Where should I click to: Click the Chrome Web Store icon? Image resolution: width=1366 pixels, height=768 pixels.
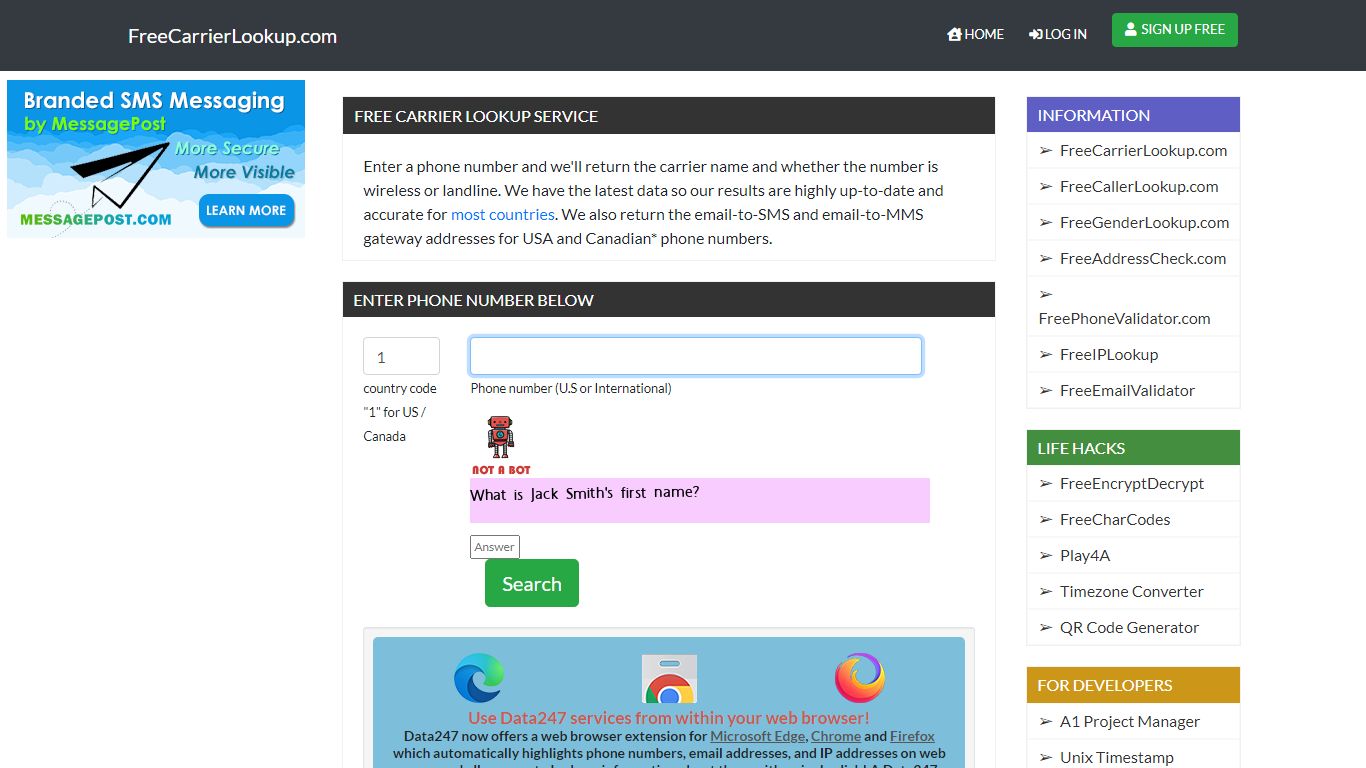(669, 679)
